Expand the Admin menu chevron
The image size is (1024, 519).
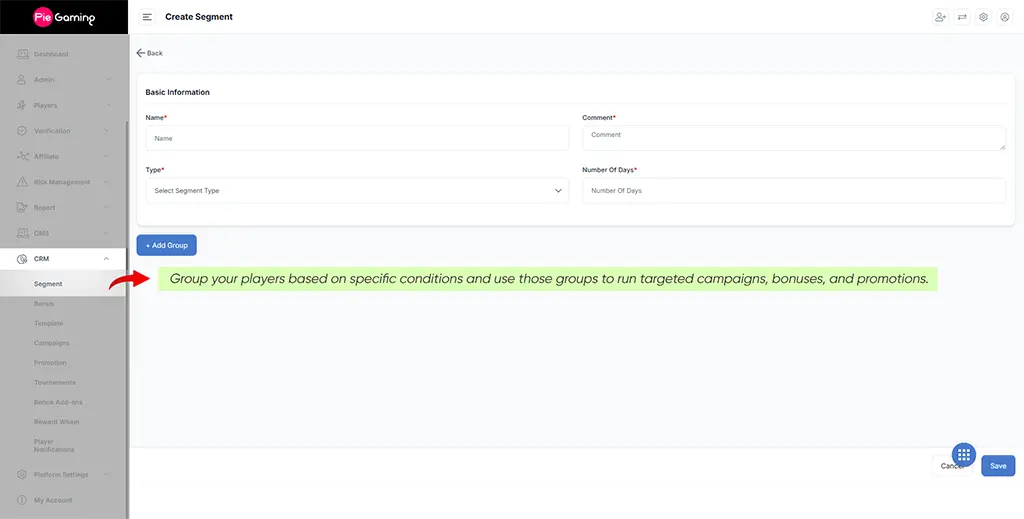click(x=107, y=80)
